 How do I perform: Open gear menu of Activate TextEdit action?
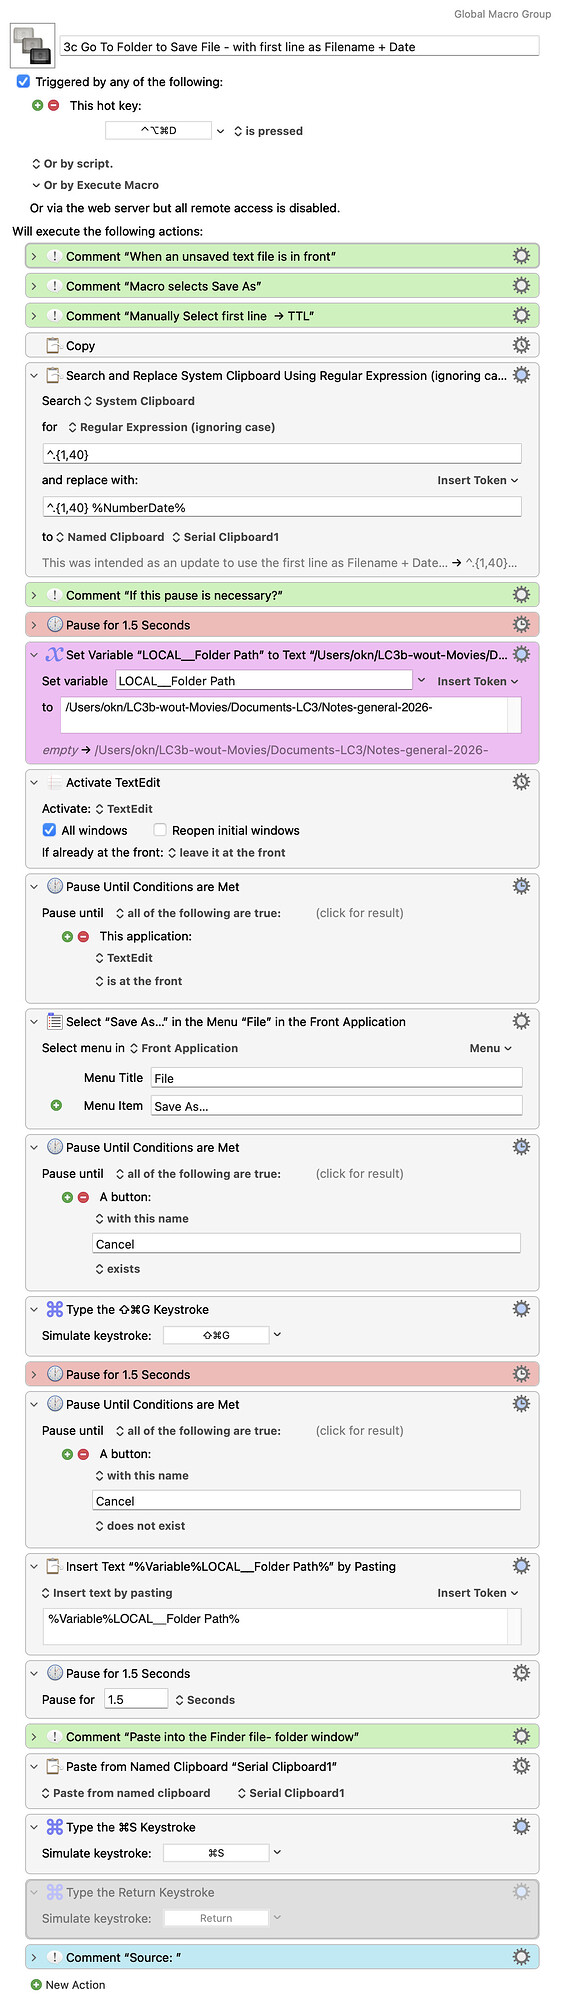521,782
